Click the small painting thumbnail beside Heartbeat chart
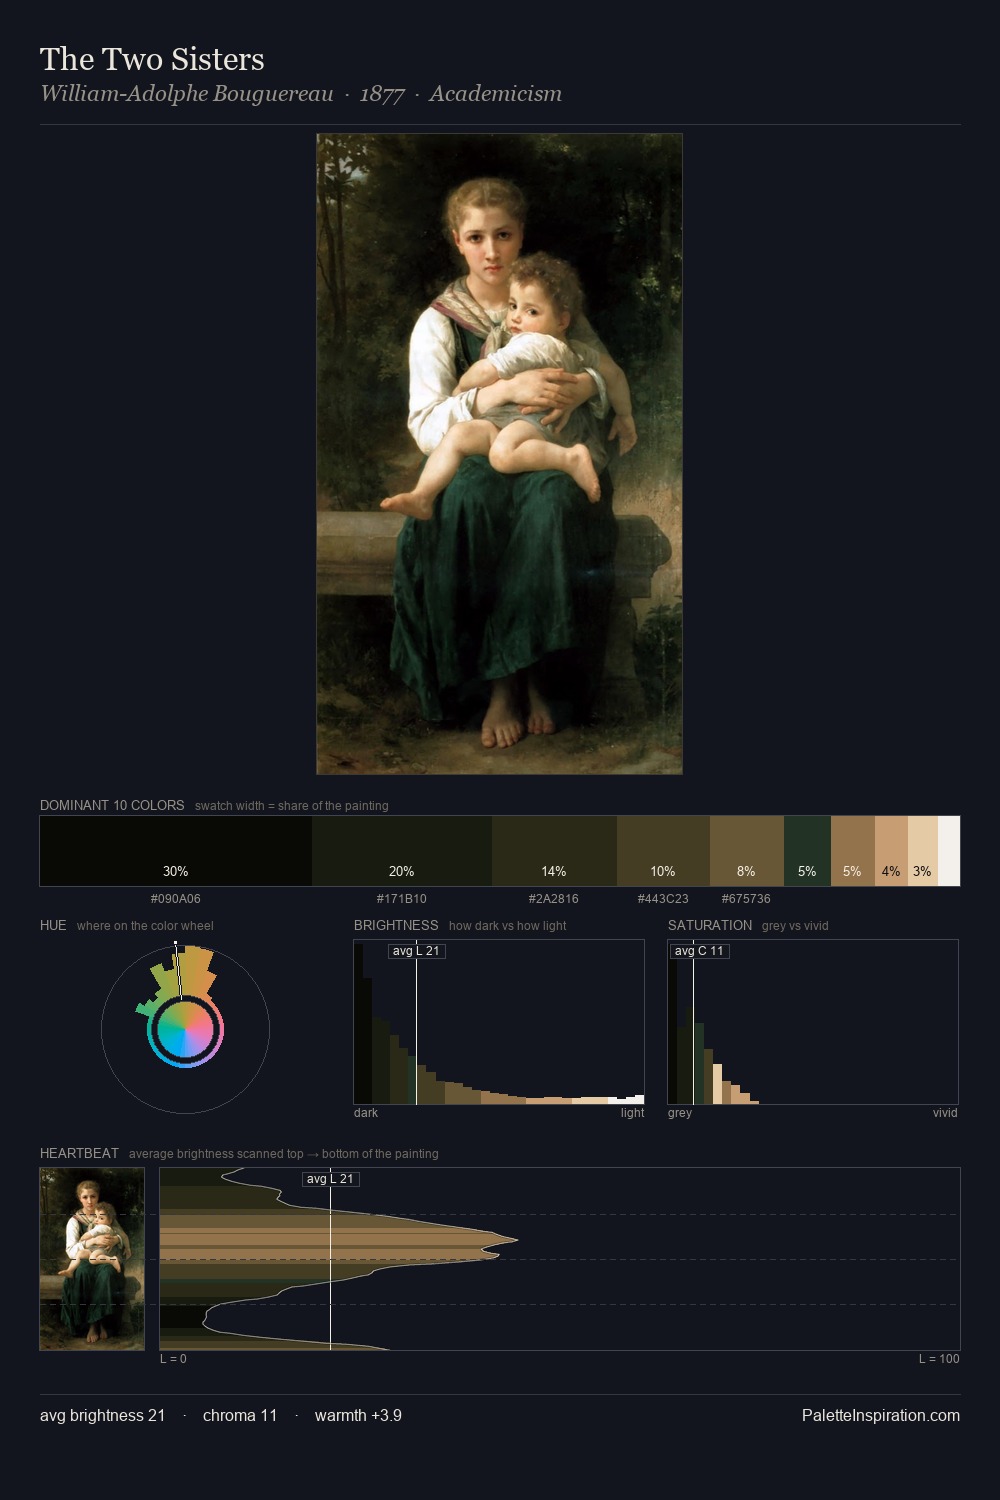Viewport: 1000px width, 1500px height. (92, 1259)
